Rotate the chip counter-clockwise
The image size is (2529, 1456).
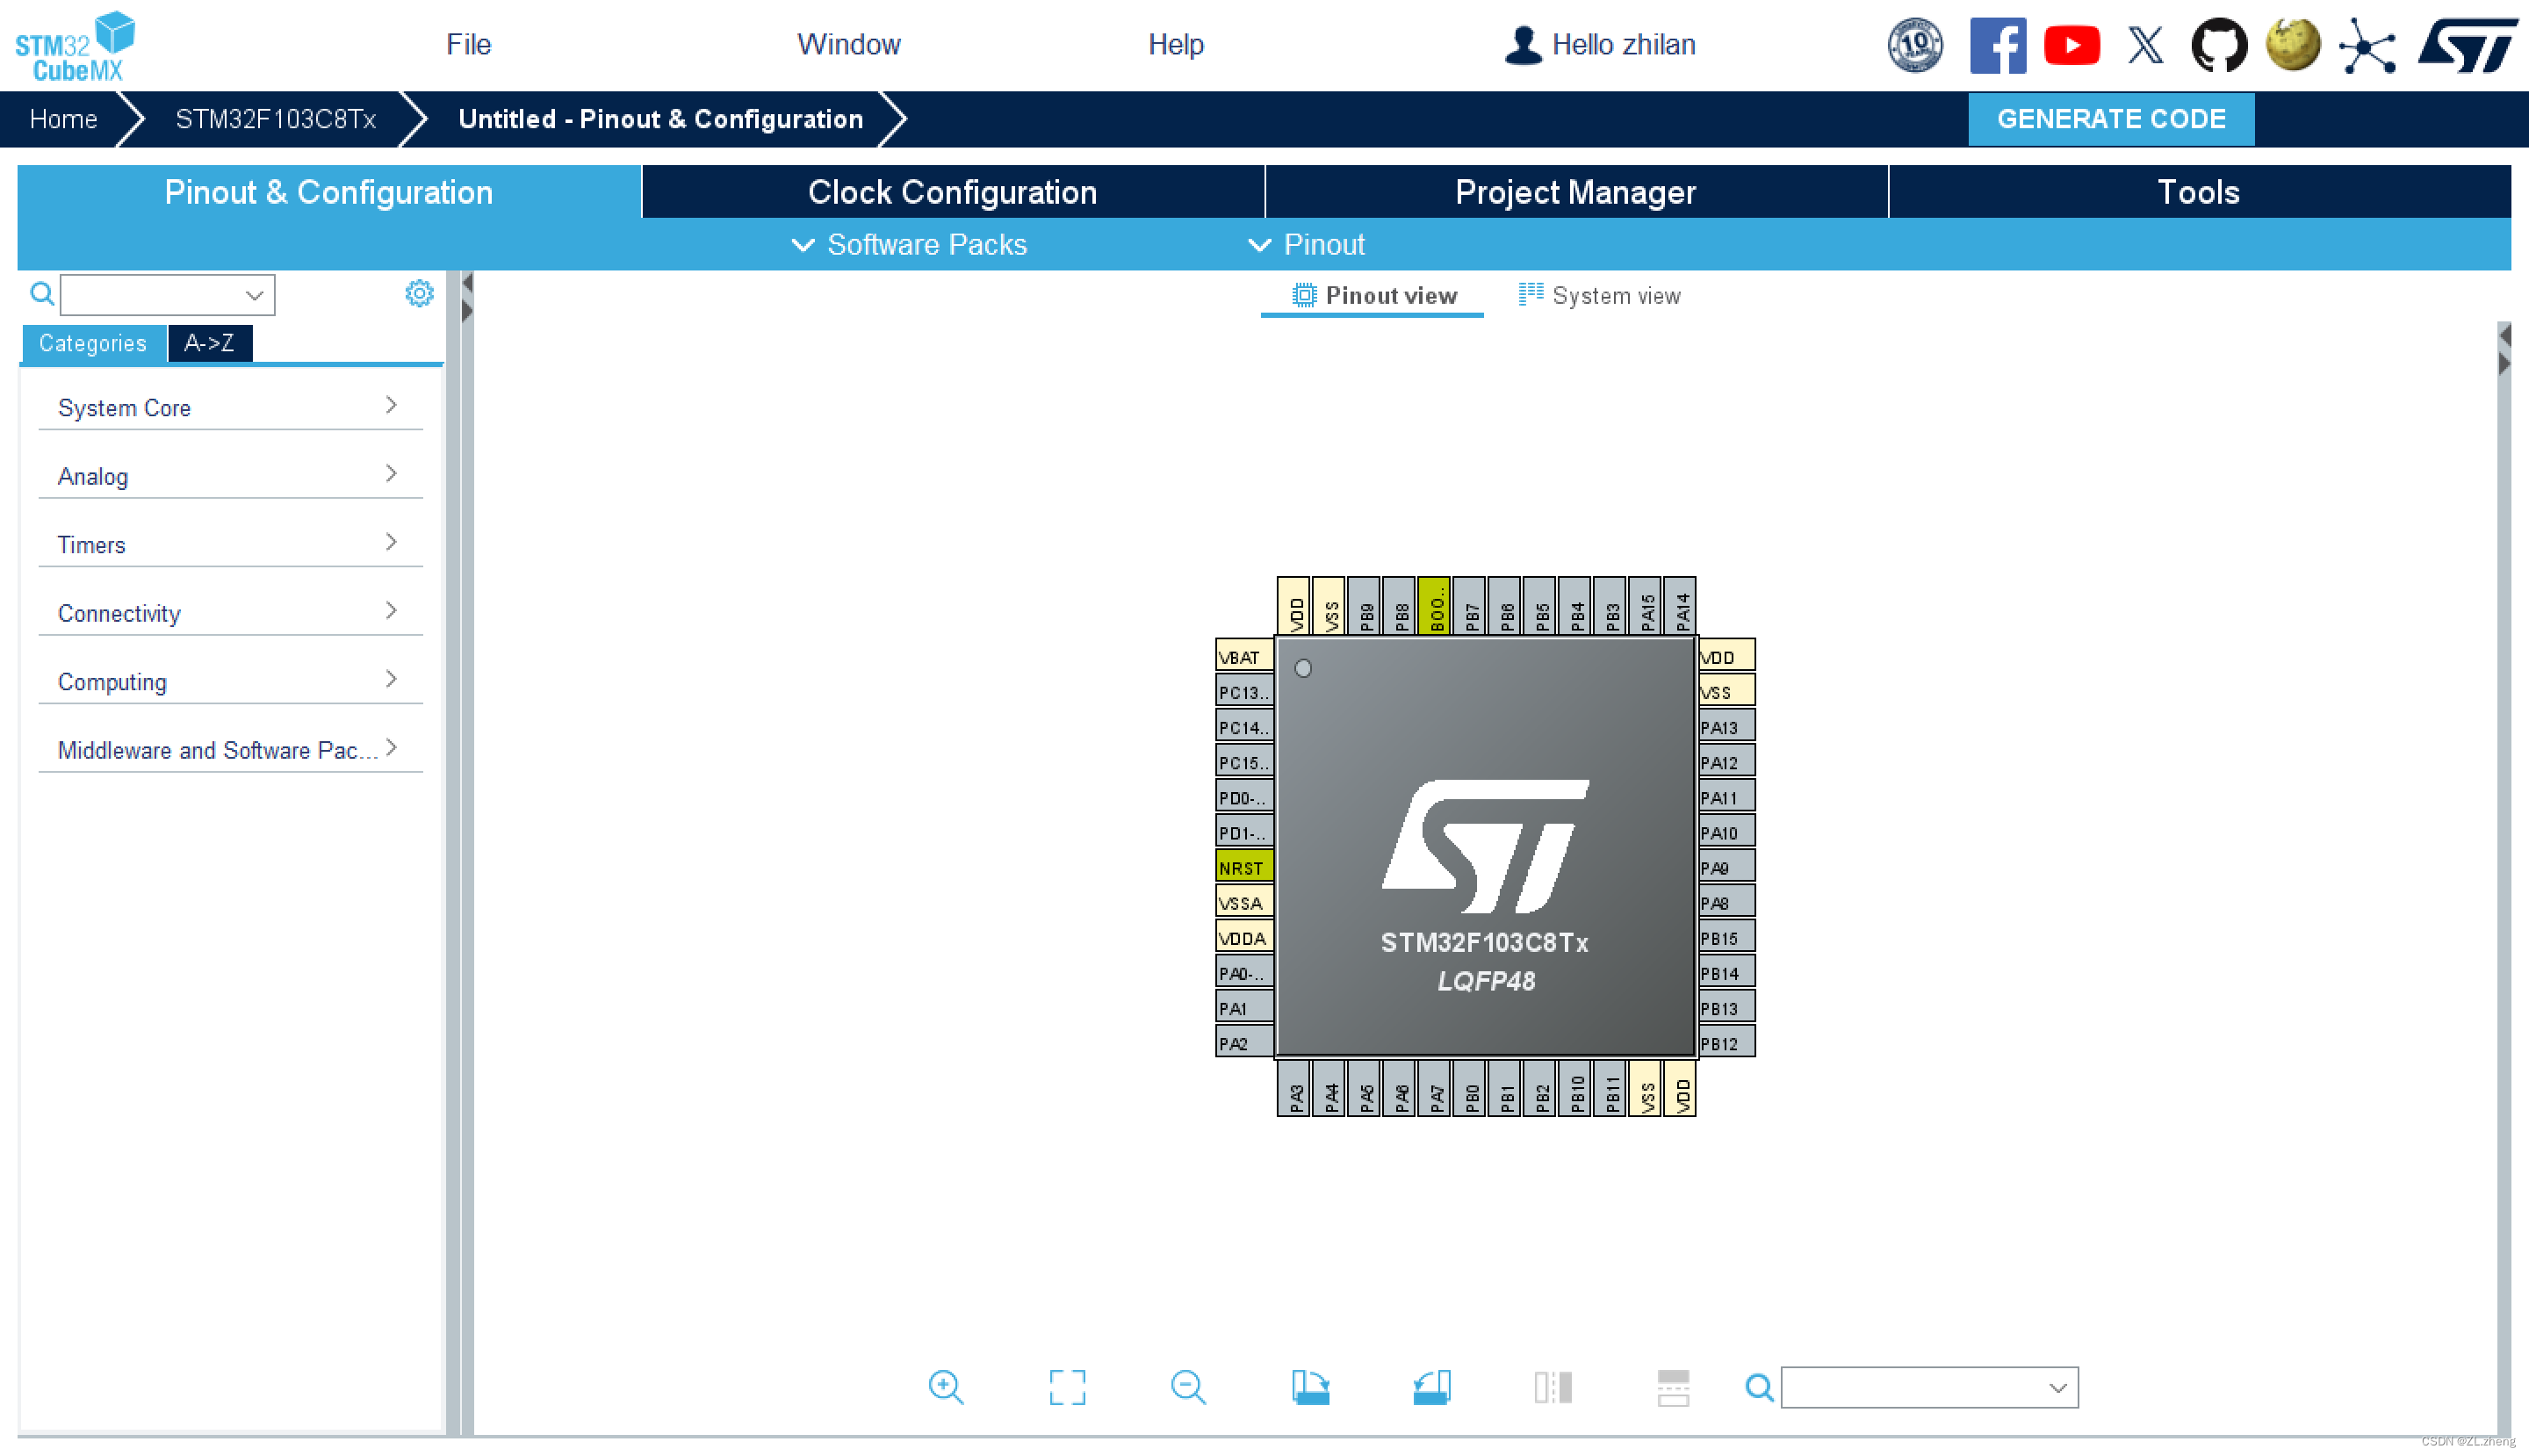[x=1431, y=1387]
